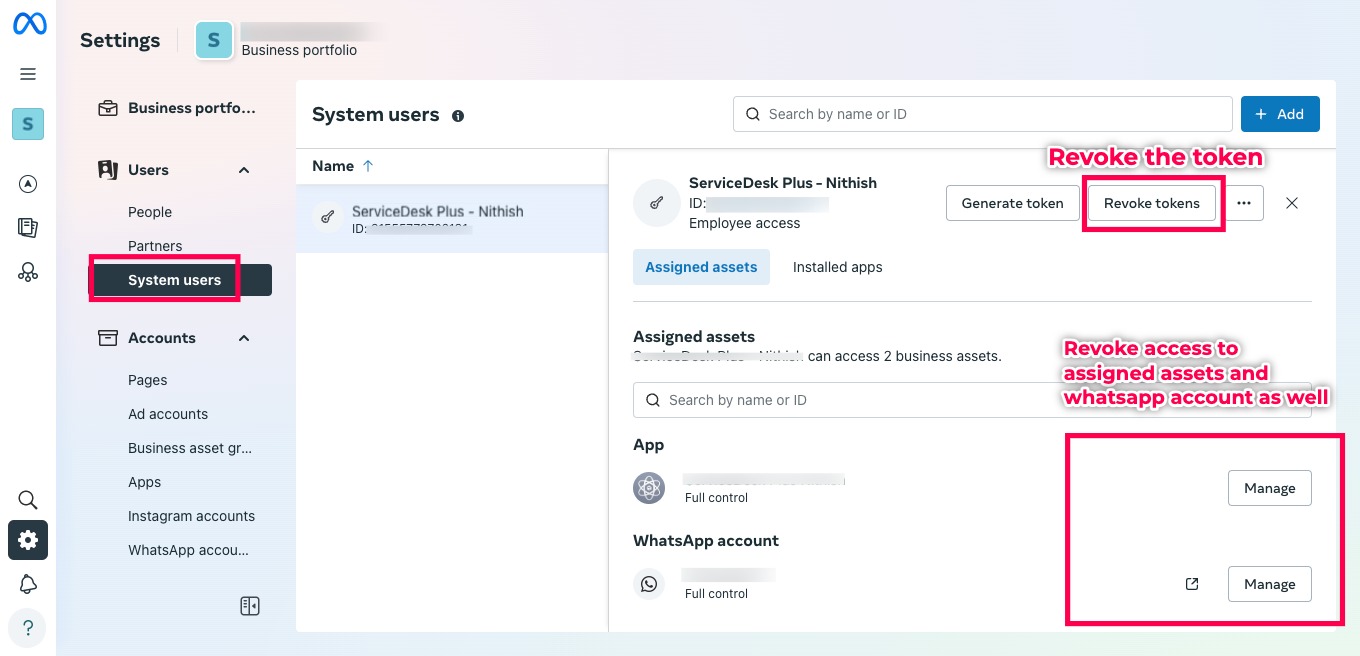Screen dimensions: 1360x656
Task: Open the Business portfolio settings item
Action: pos(180,108)
